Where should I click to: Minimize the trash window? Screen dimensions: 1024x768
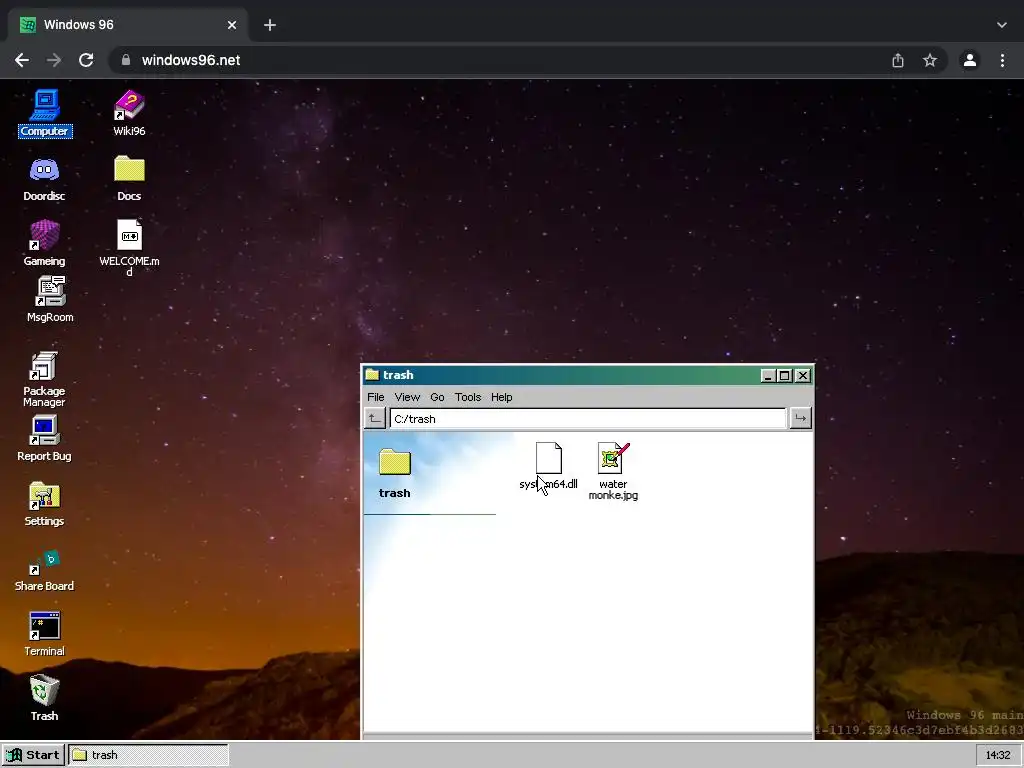coord(768,376)
